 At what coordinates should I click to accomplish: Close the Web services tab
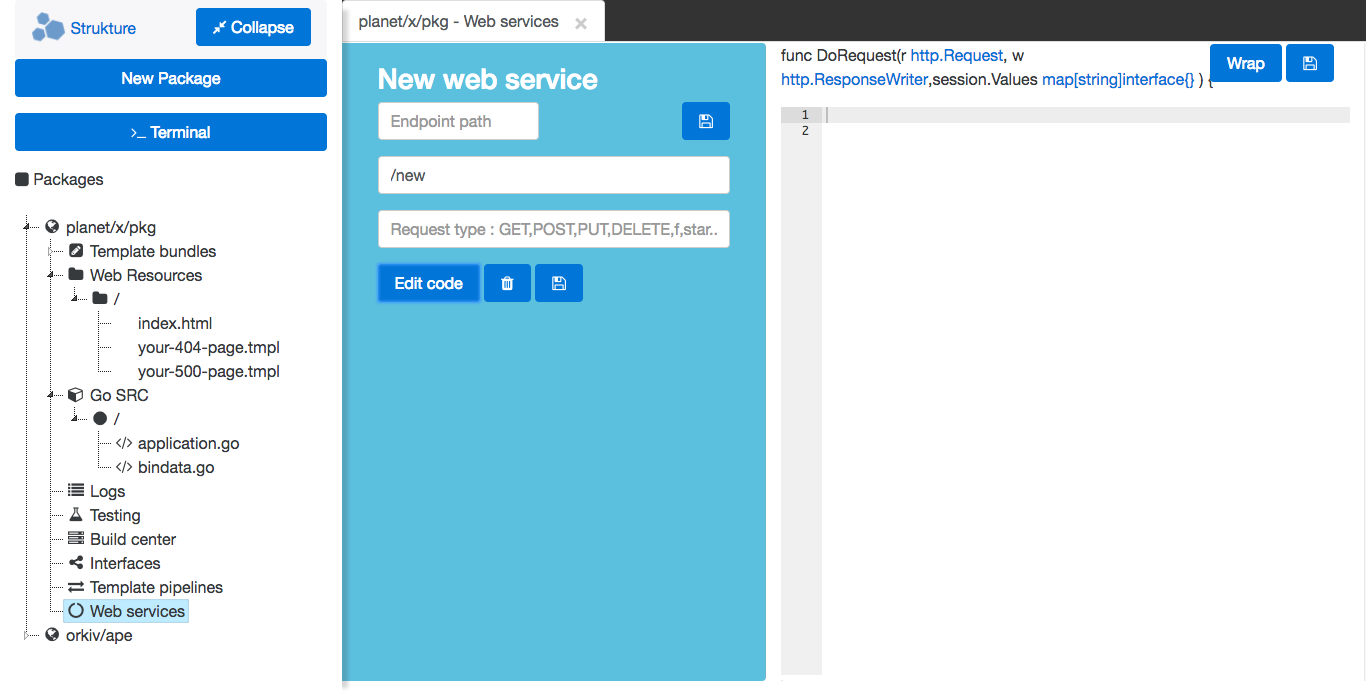582,20
